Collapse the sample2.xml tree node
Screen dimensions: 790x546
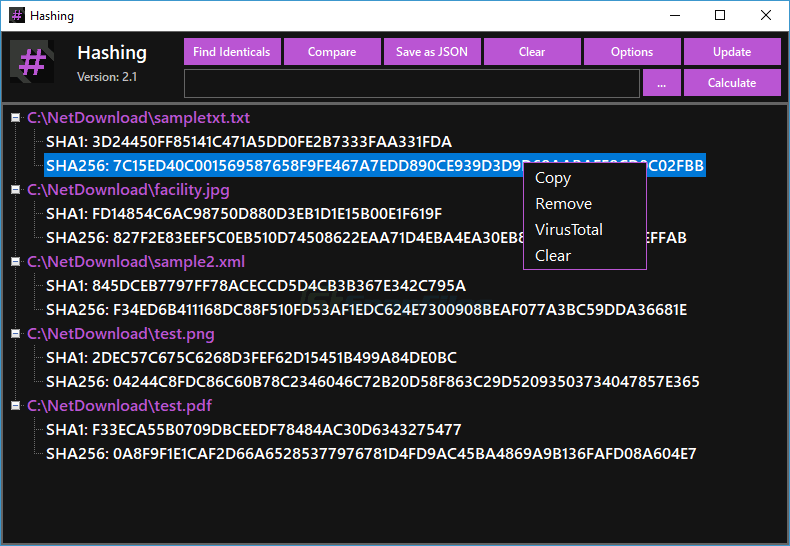[x=16, y=262]
